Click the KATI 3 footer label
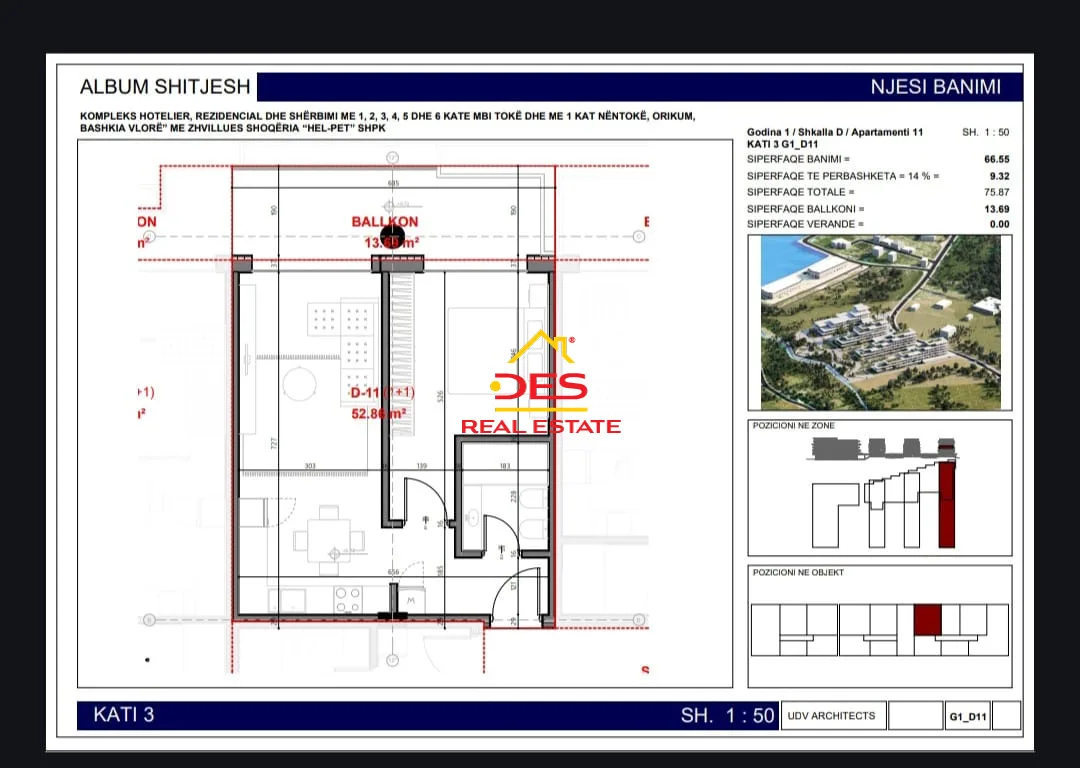This screenshot has width=1080, height=768. coord(124,714)
